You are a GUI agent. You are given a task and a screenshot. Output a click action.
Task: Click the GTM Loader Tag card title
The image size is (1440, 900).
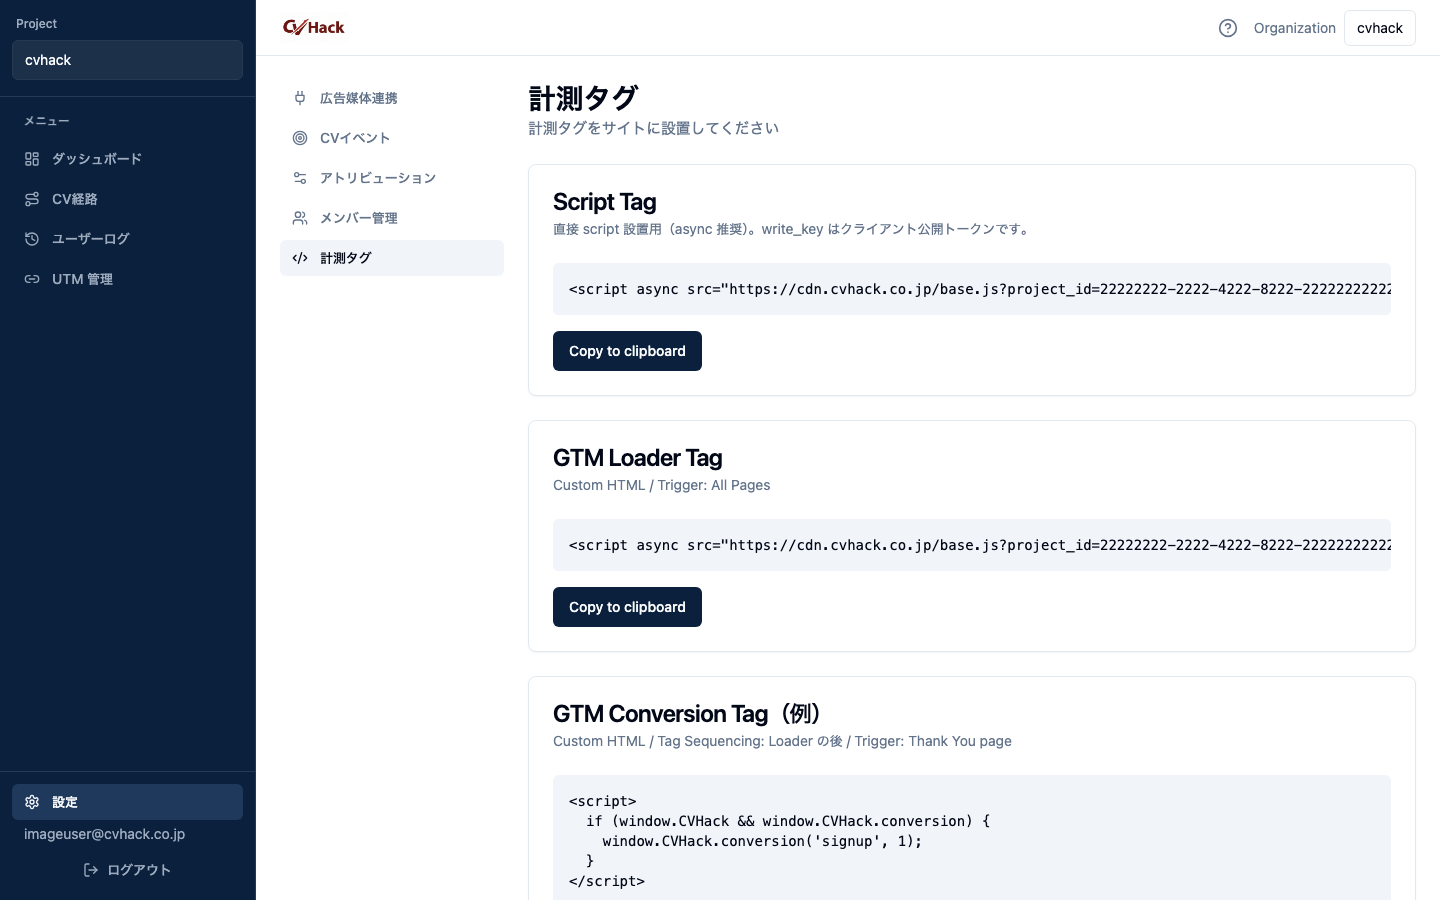tap(638, 458)
